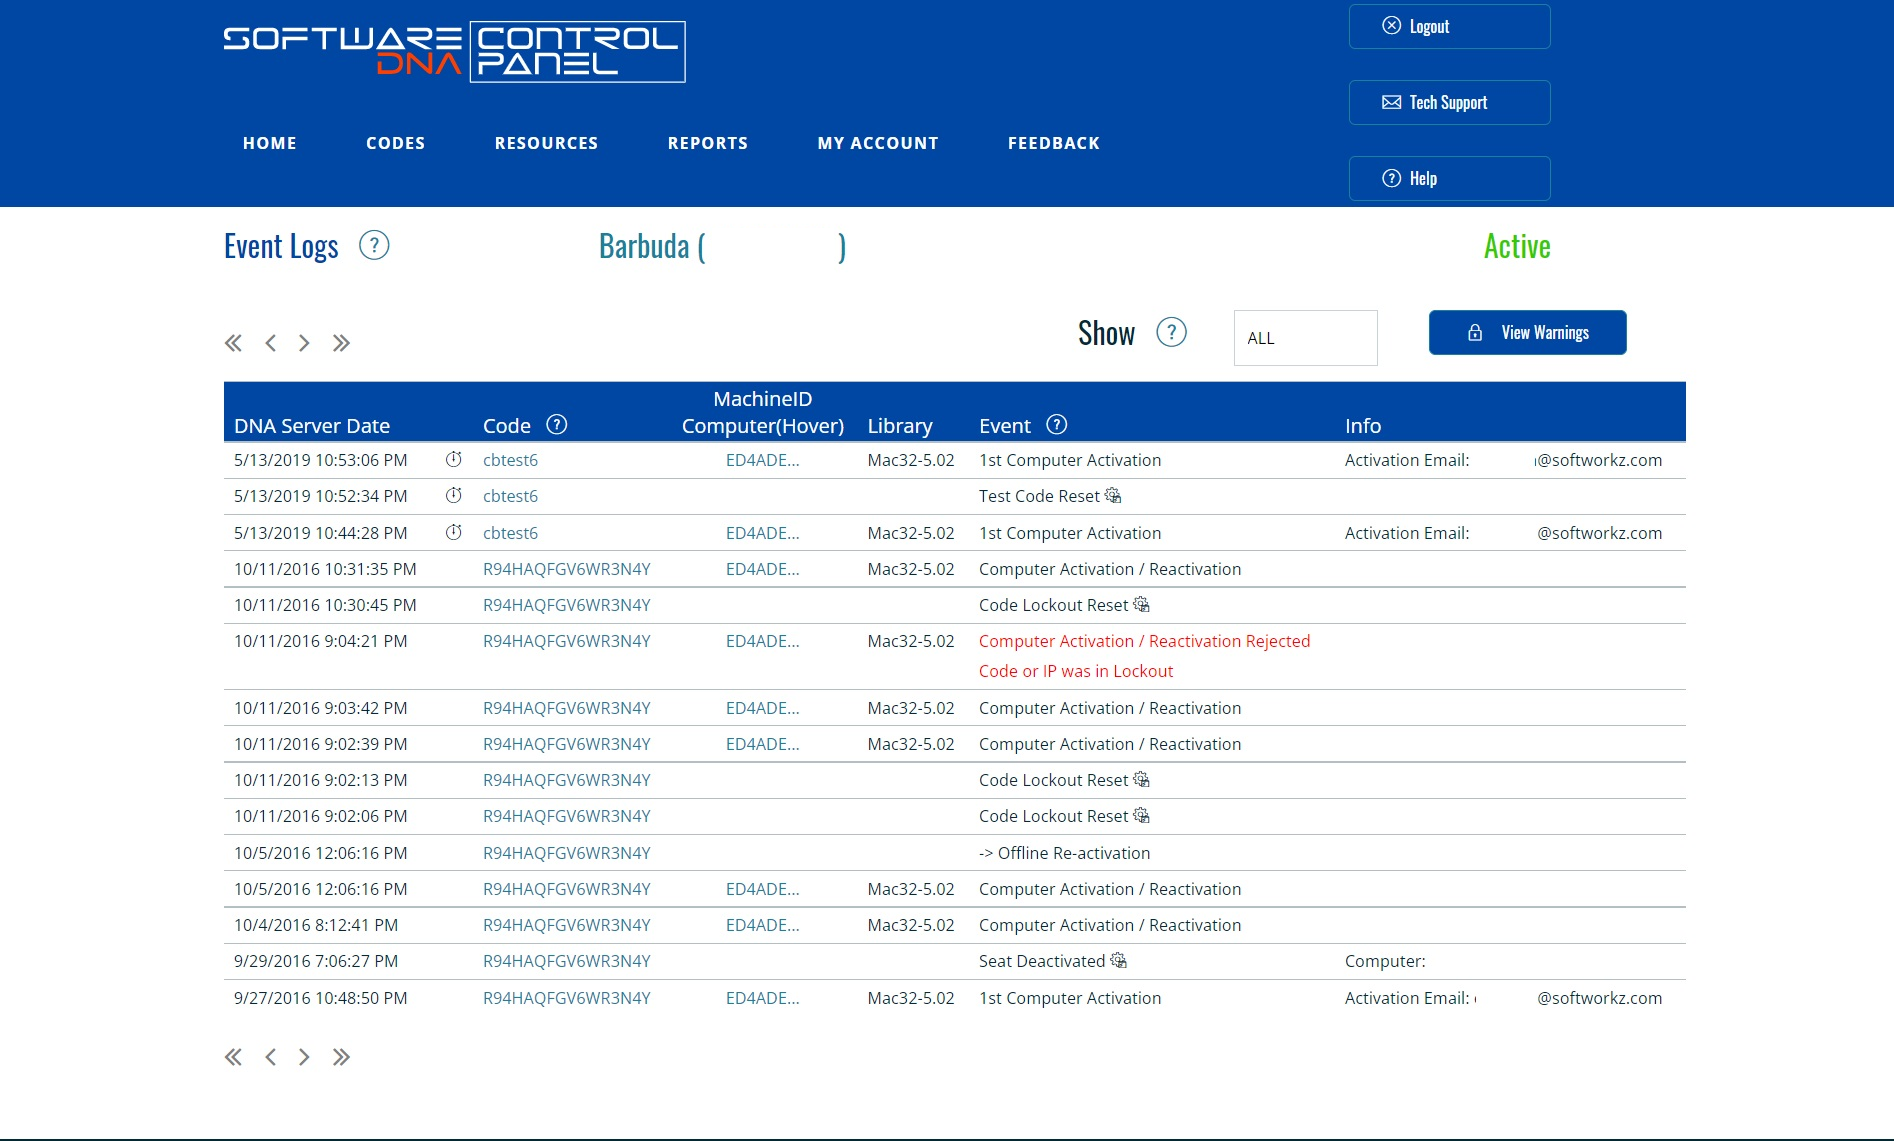Viewport: 1894px width, 1141px height.
Task: Click the Computer: info on 9/29/2016 row
Action: pyautogui.click(x=1385, y=961)
